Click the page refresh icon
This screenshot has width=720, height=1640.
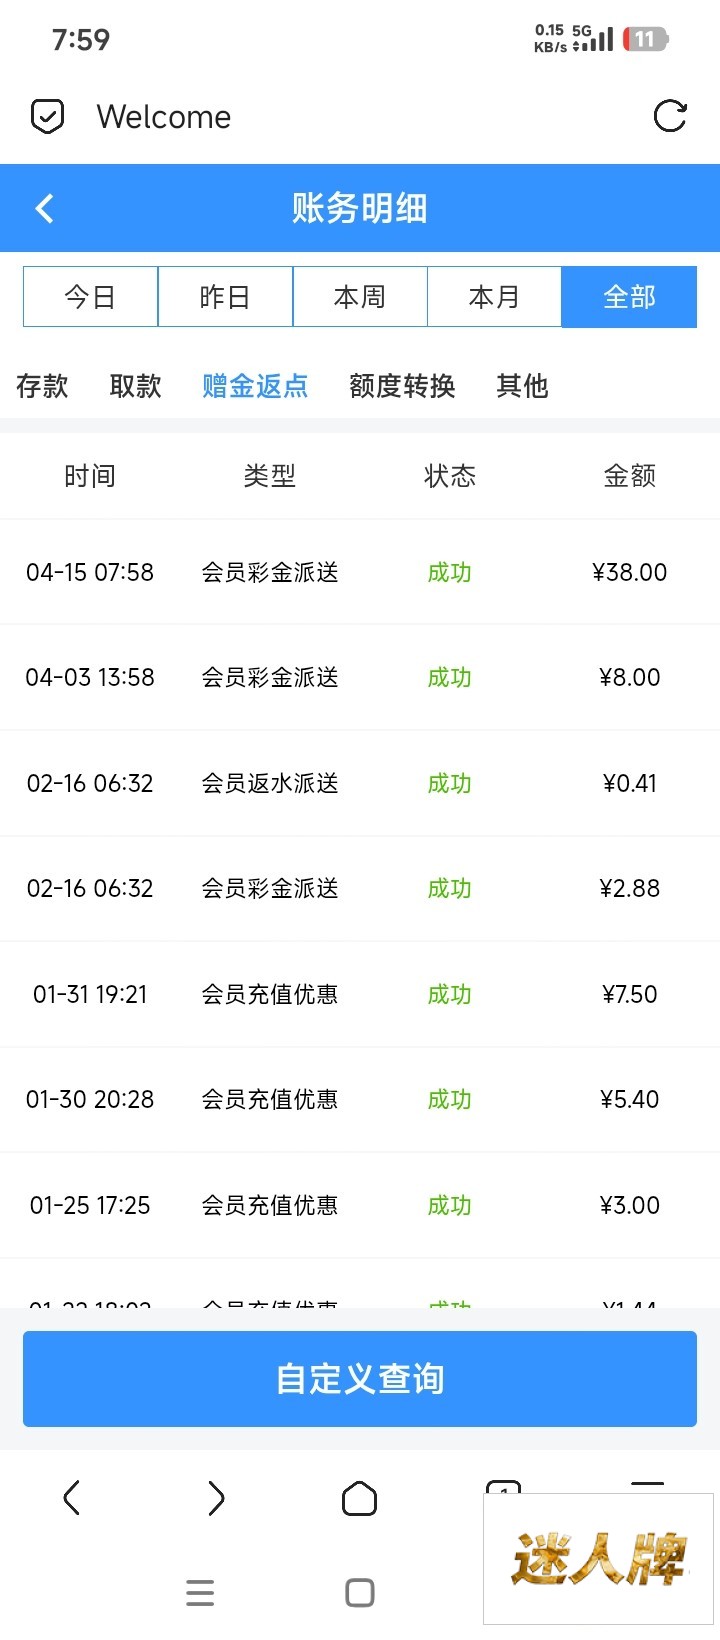[x=669, y=116]
